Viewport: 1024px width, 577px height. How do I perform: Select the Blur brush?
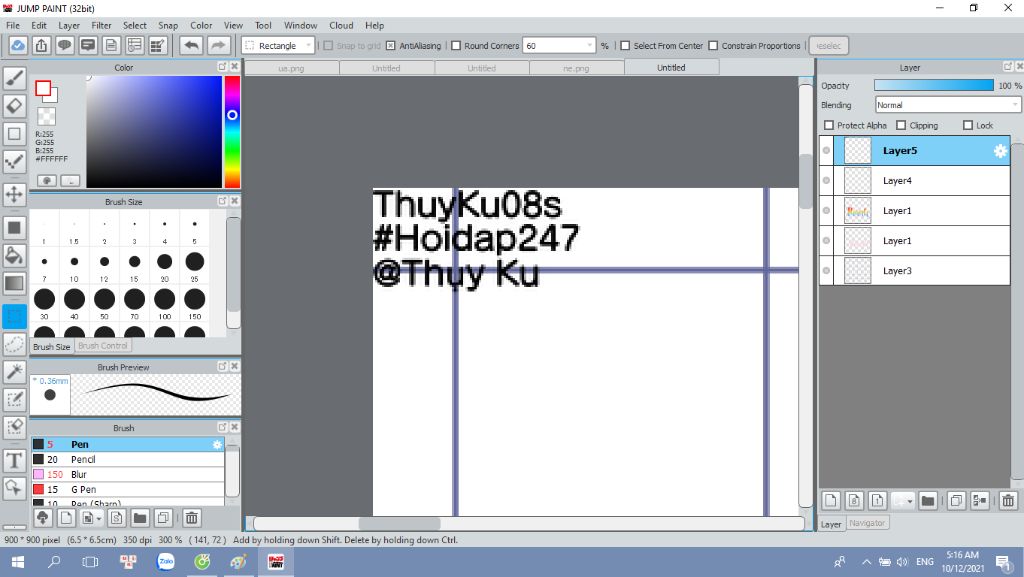128,475
